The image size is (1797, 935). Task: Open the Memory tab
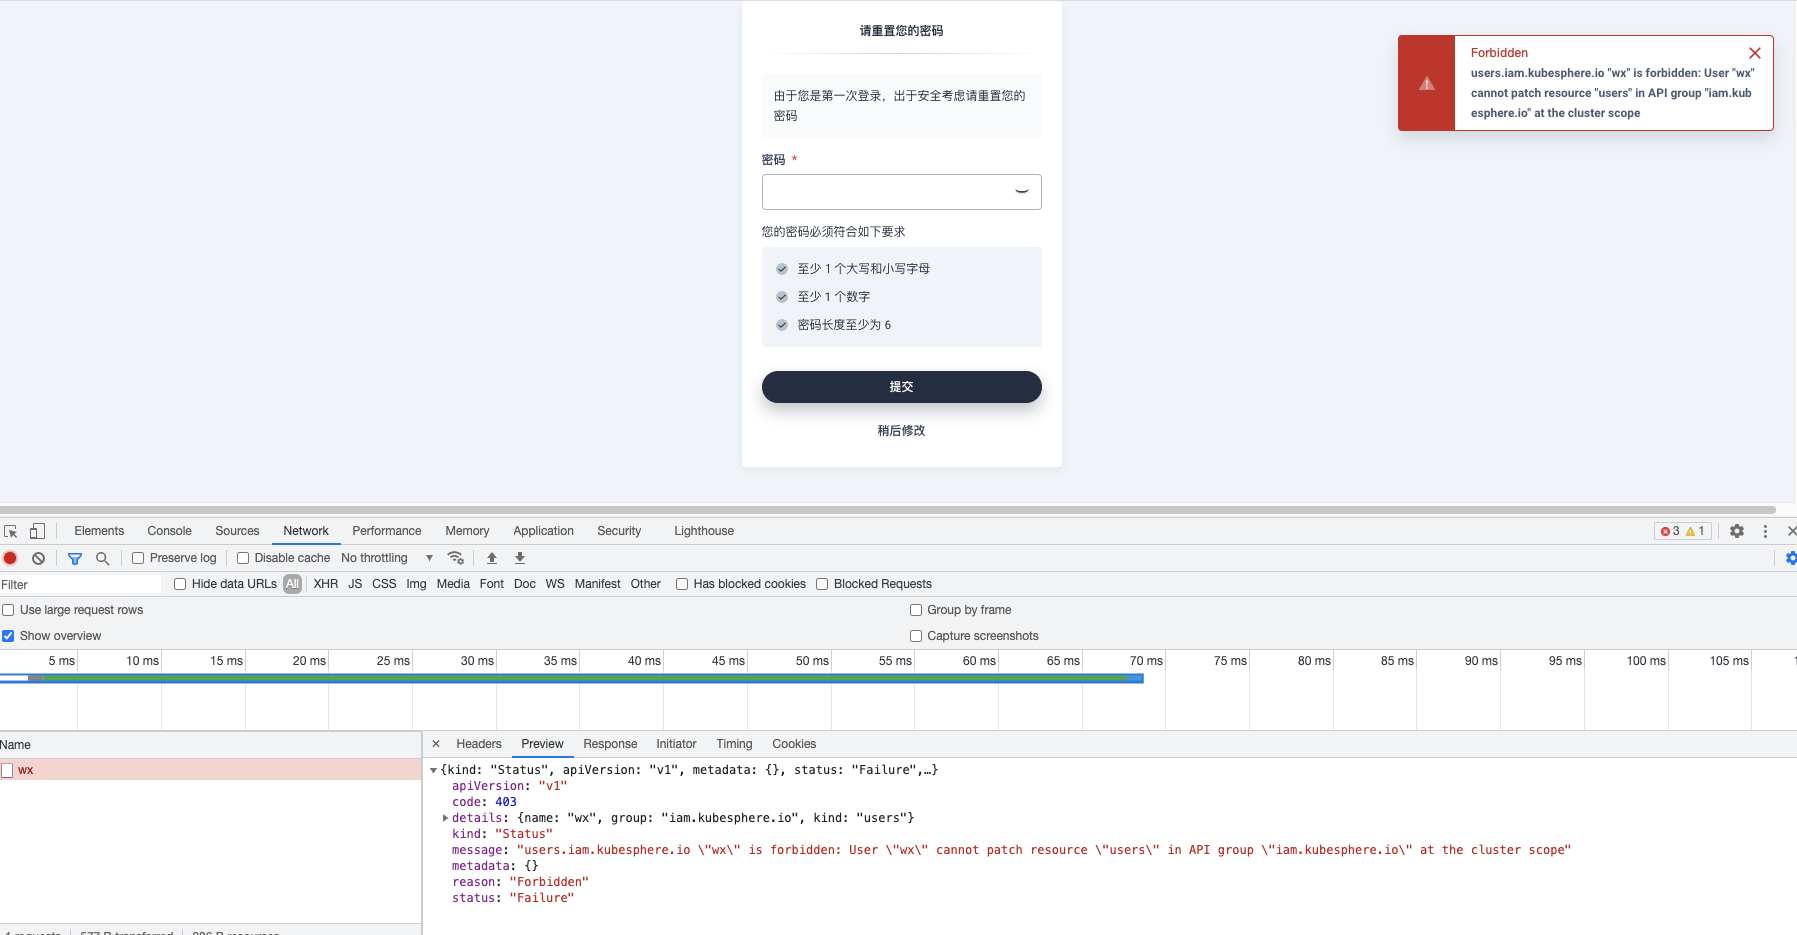[x=467, y=531]
